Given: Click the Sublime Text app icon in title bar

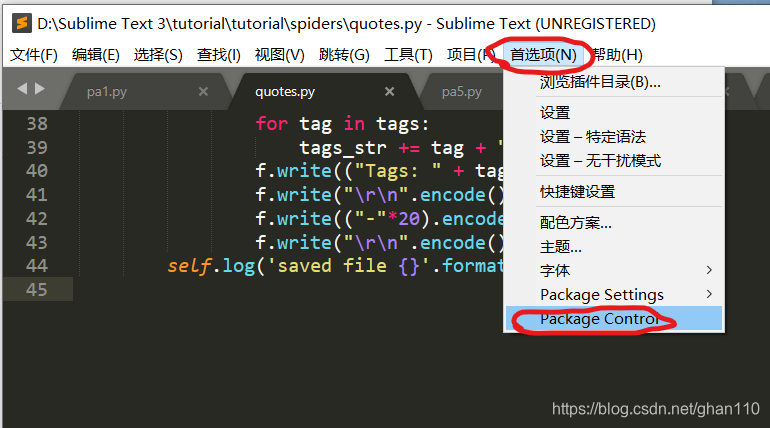Looking at the screenshot, I should (x=22, y=23).
